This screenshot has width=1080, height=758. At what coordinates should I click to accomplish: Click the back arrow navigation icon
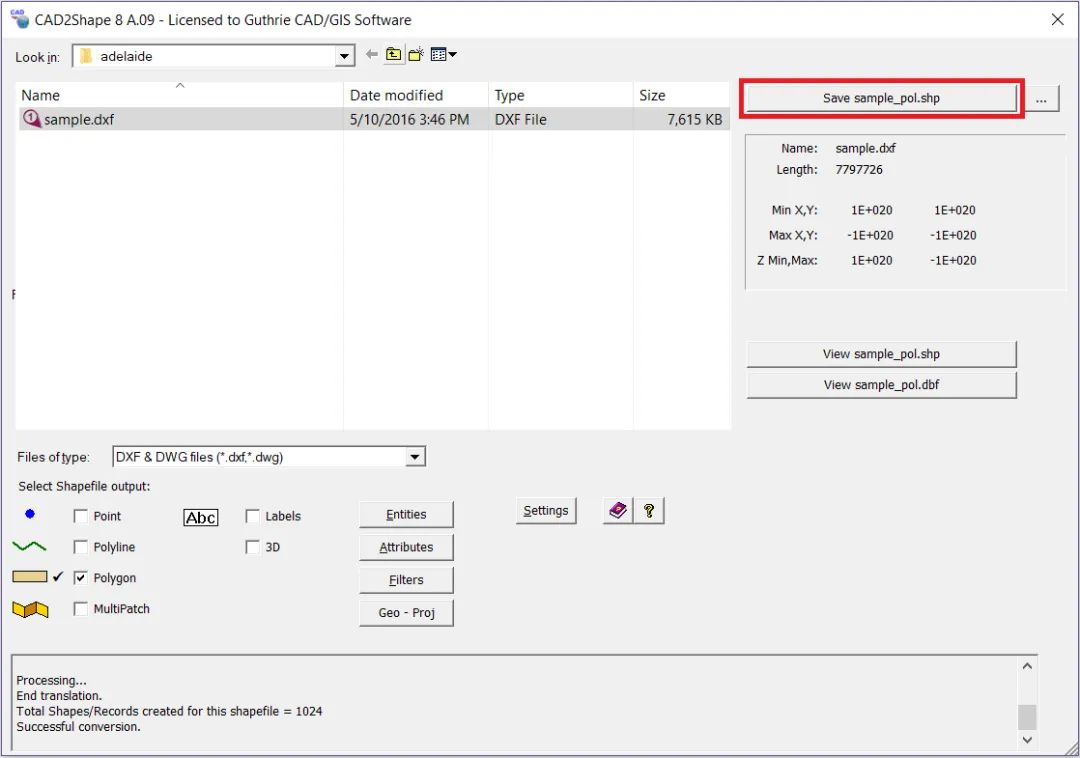372,54
